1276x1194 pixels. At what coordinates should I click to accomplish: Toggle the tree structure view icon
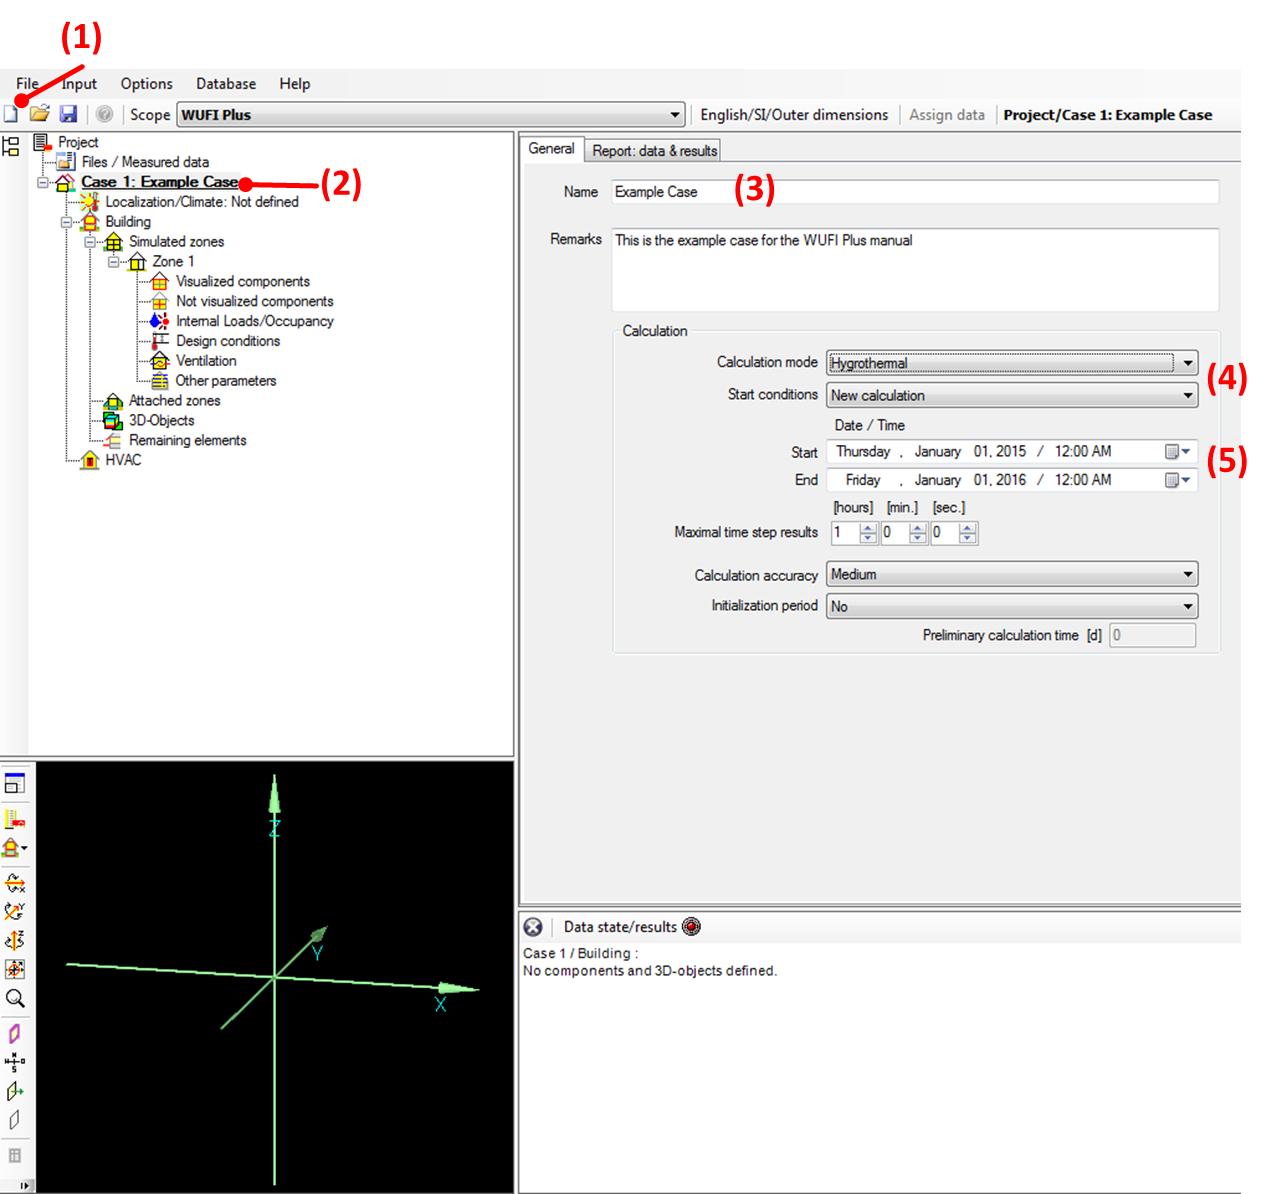click(x=11, y=146)
